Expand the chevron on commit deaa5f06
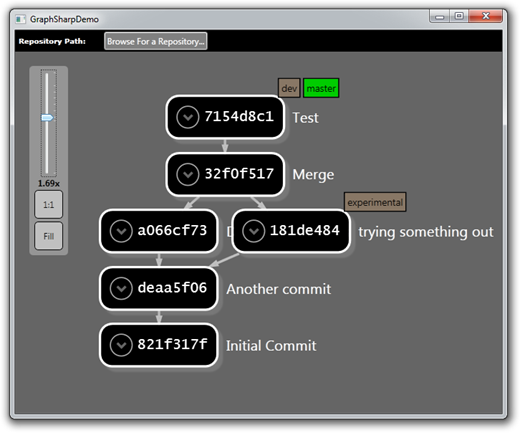Image resolution: width=520 pixels, height=433 pixels. click(x=121, y=288)
